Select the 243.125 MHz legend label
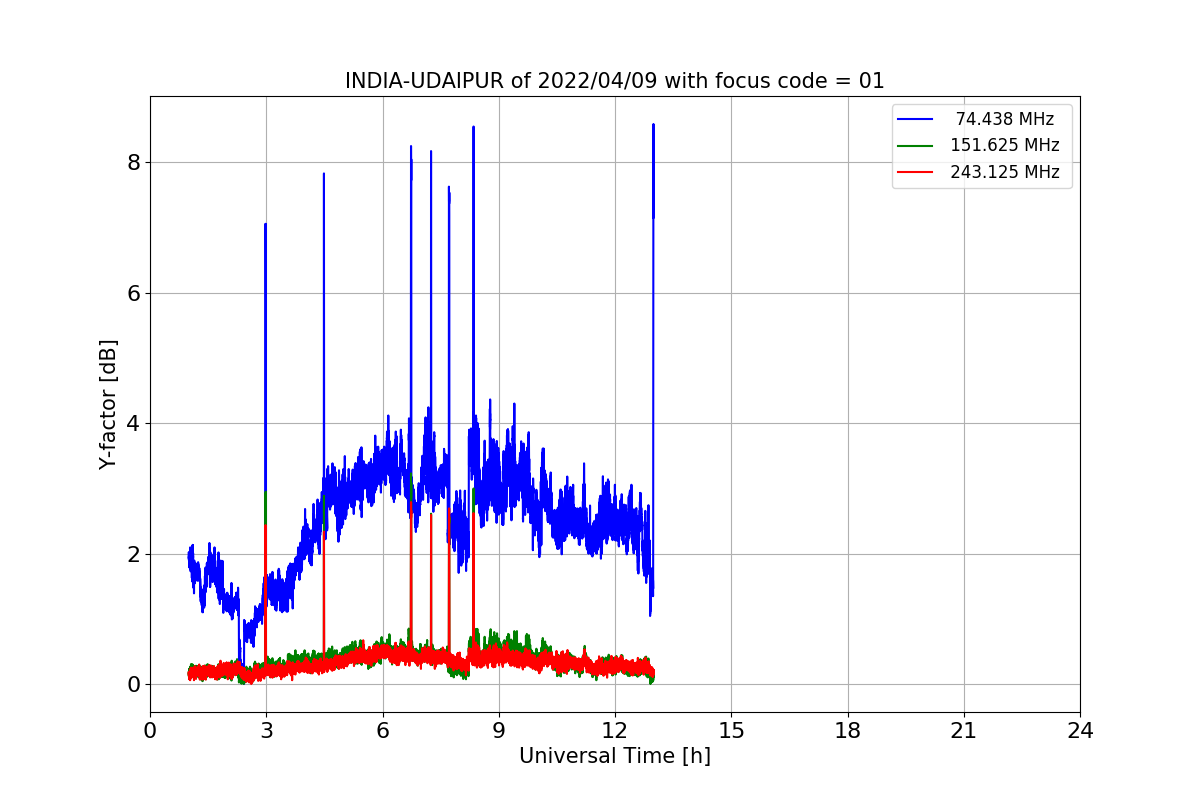The image size is (1200, 800). [1004, 172]
